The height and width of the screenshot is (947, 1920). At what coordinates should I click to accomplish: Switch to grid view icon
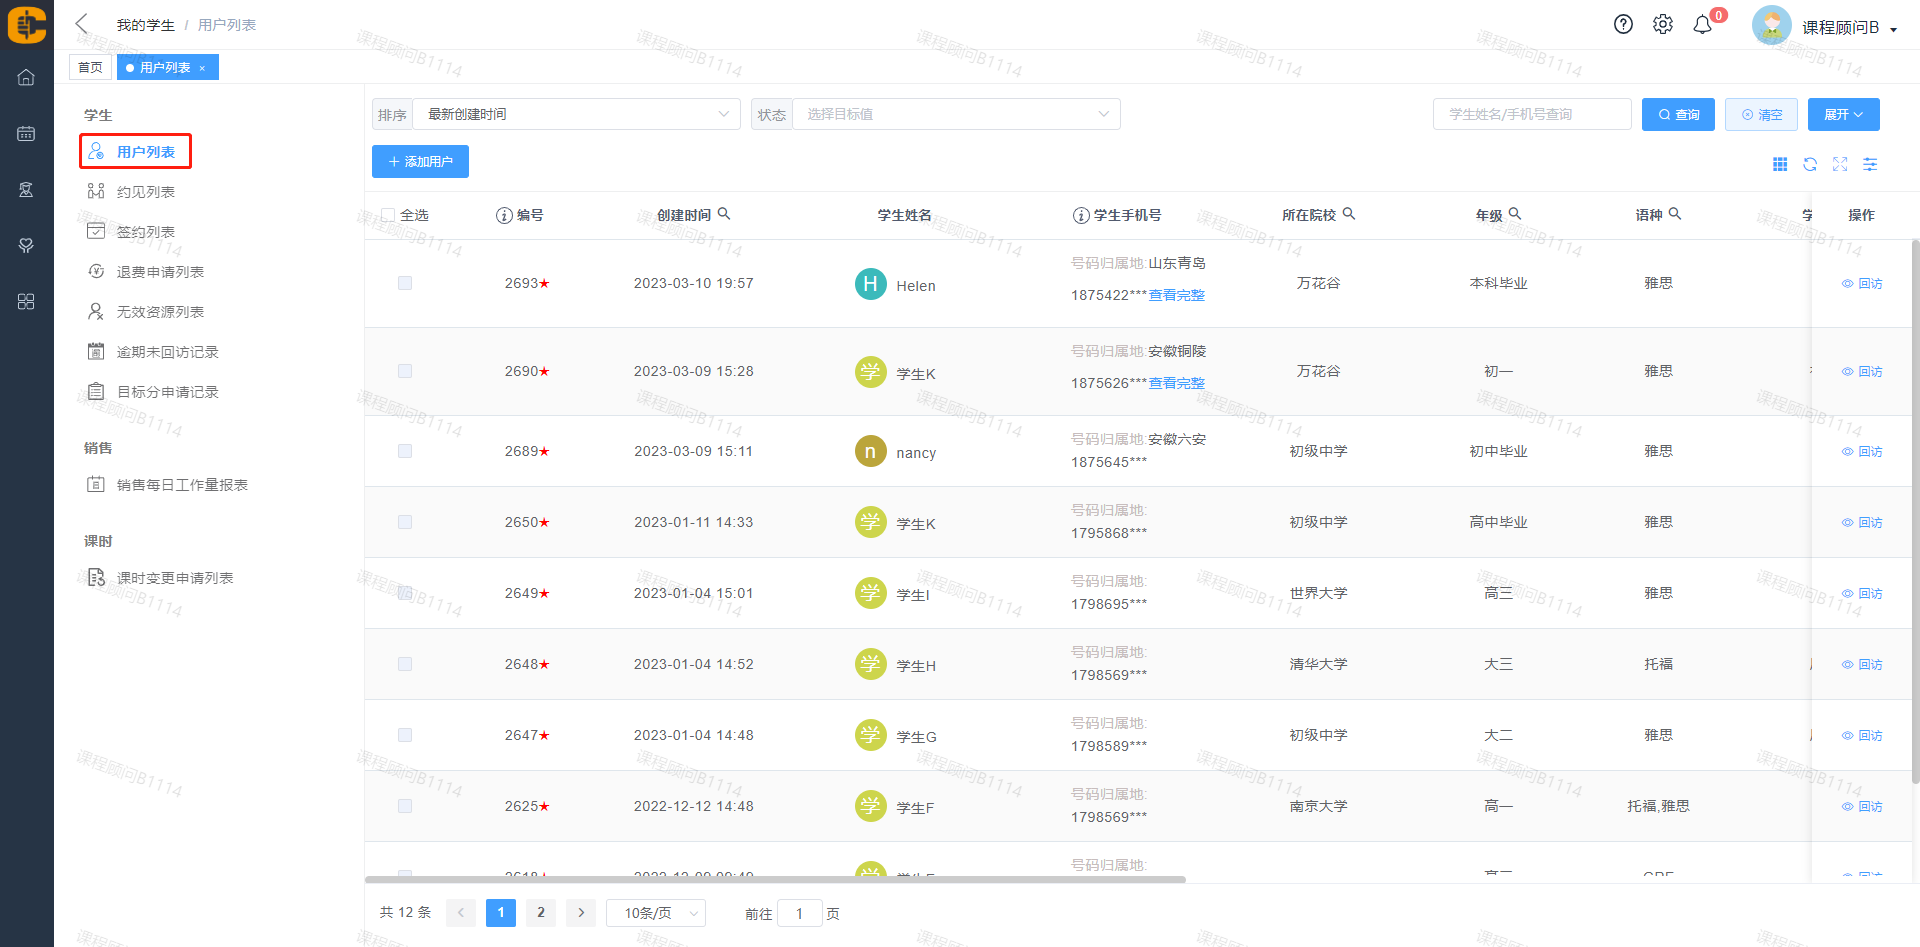pos(1780,164)
